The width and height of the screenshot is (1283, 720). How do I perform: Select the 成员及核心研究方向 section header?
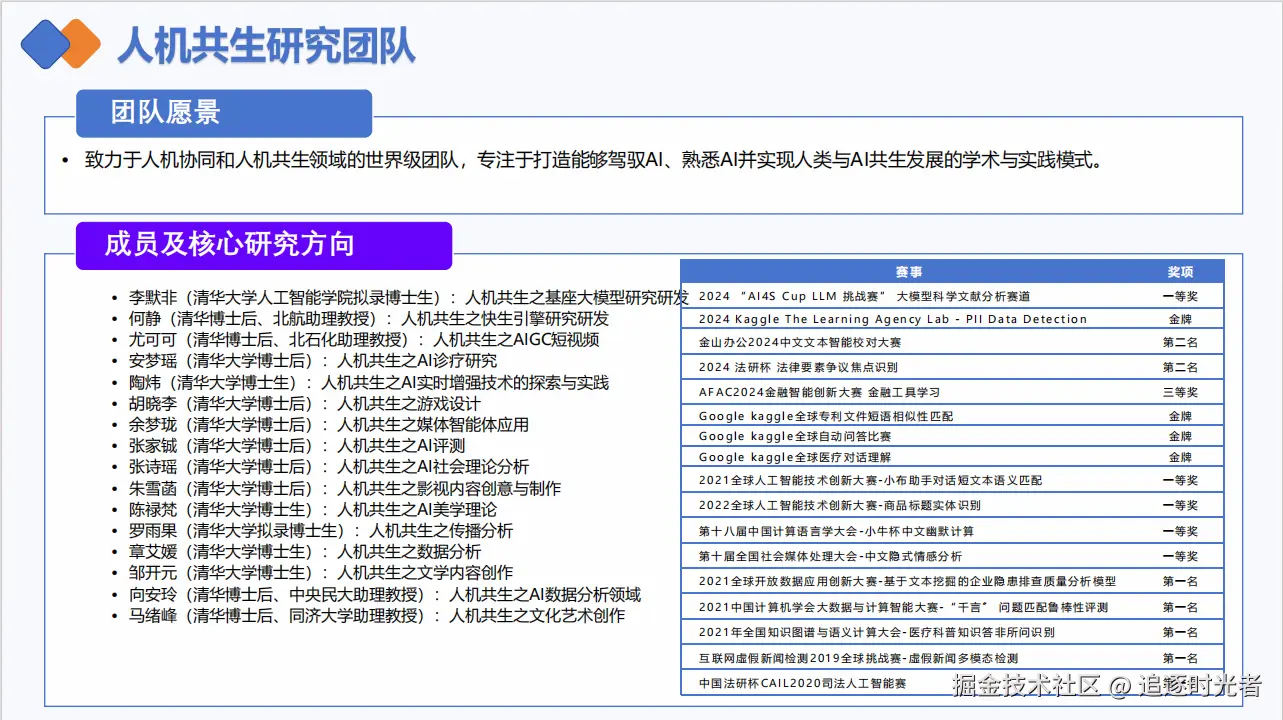pyautogui.click(x=264, y=245)
